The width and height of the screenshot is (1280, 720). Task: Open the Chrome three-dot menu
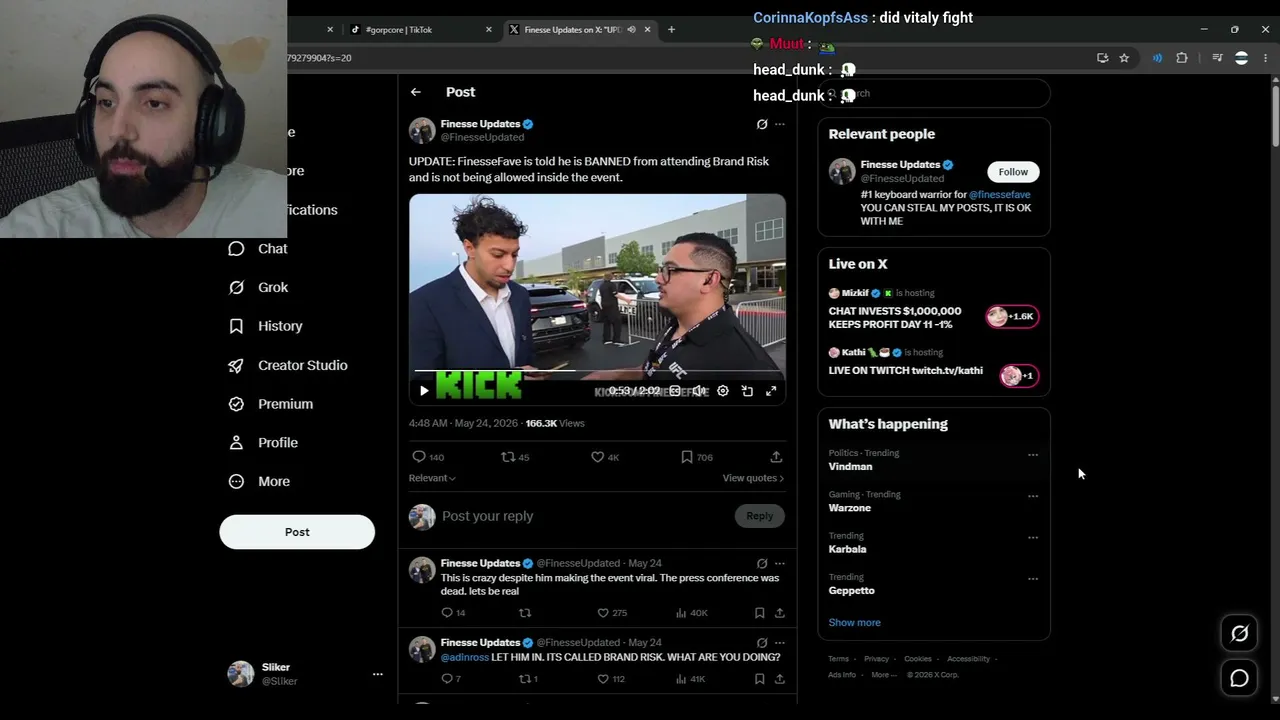pyautogui.click(x=1266, y=58)
